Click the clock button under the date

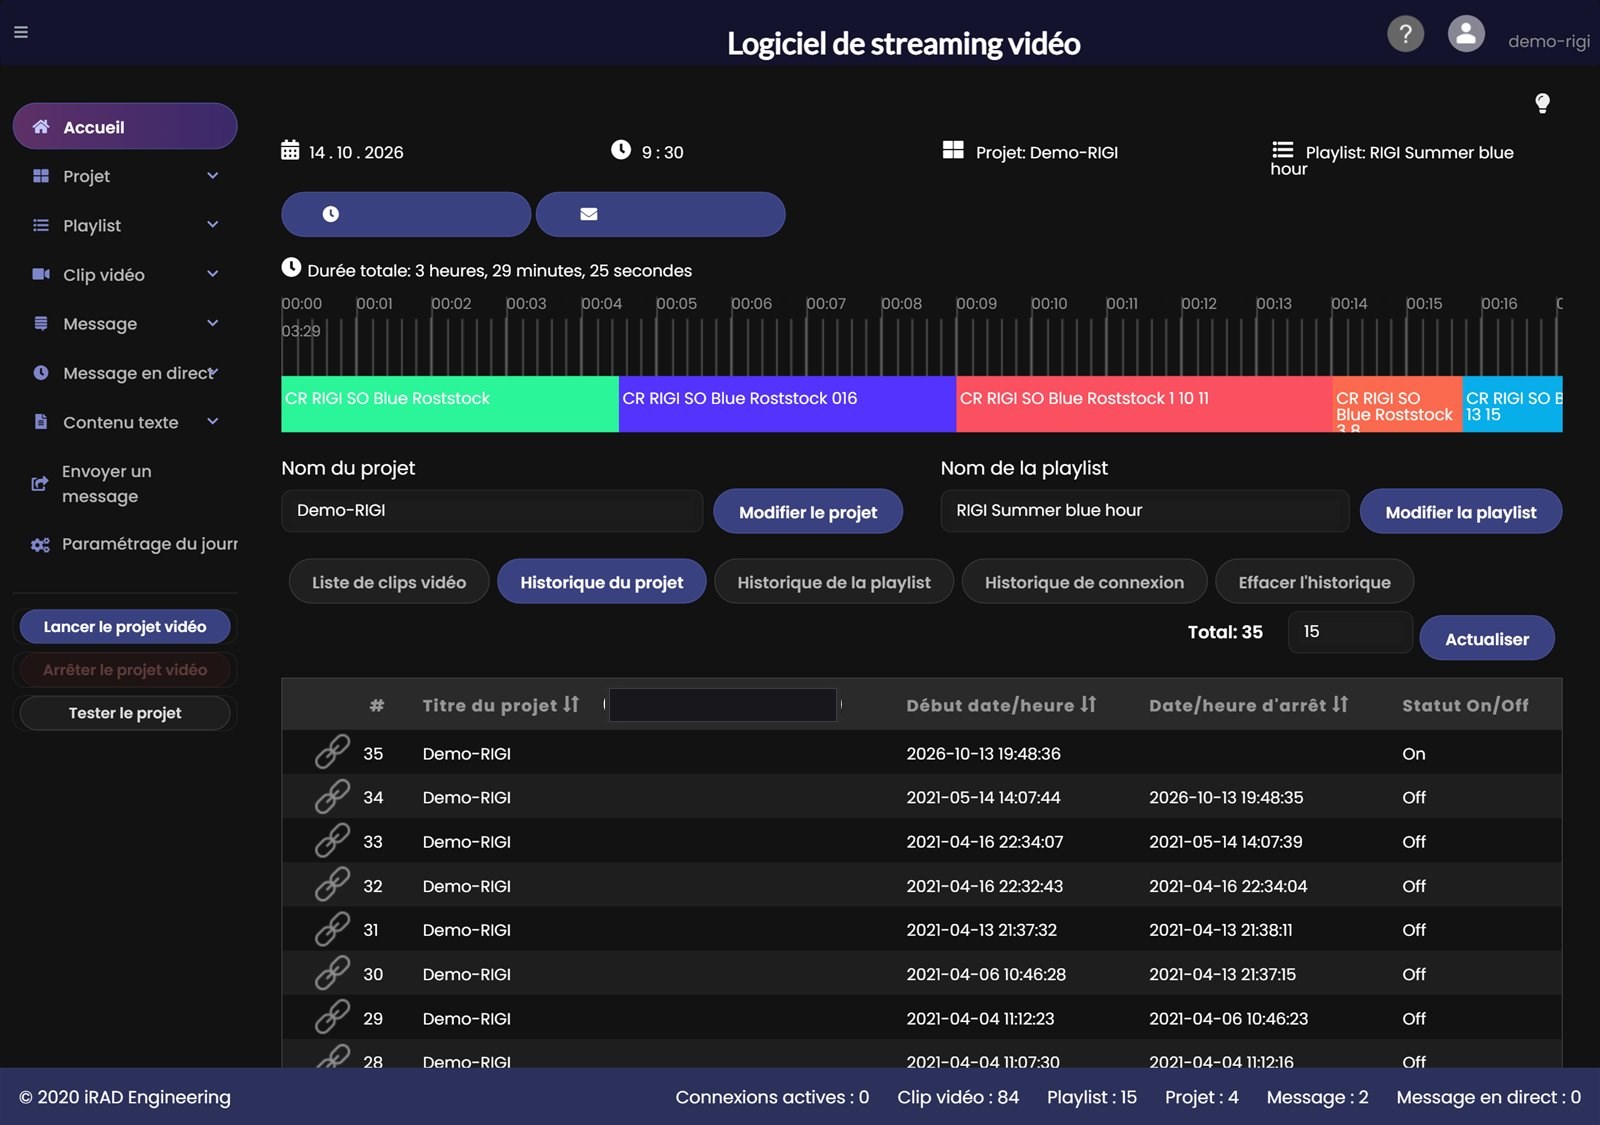point(406,214)
